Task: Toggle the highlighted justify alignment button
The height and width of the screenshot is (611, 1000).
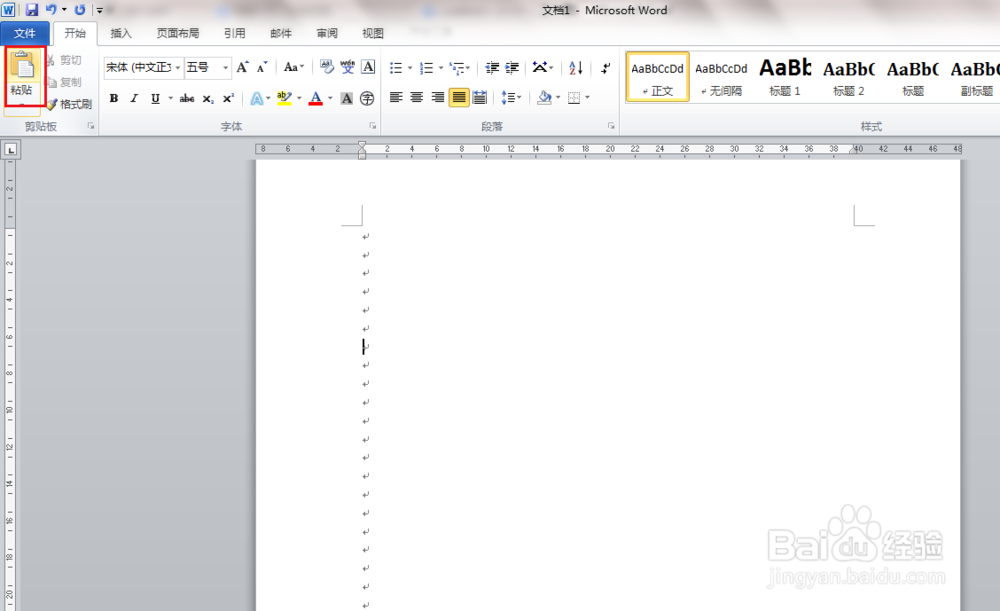Action: 459,98
